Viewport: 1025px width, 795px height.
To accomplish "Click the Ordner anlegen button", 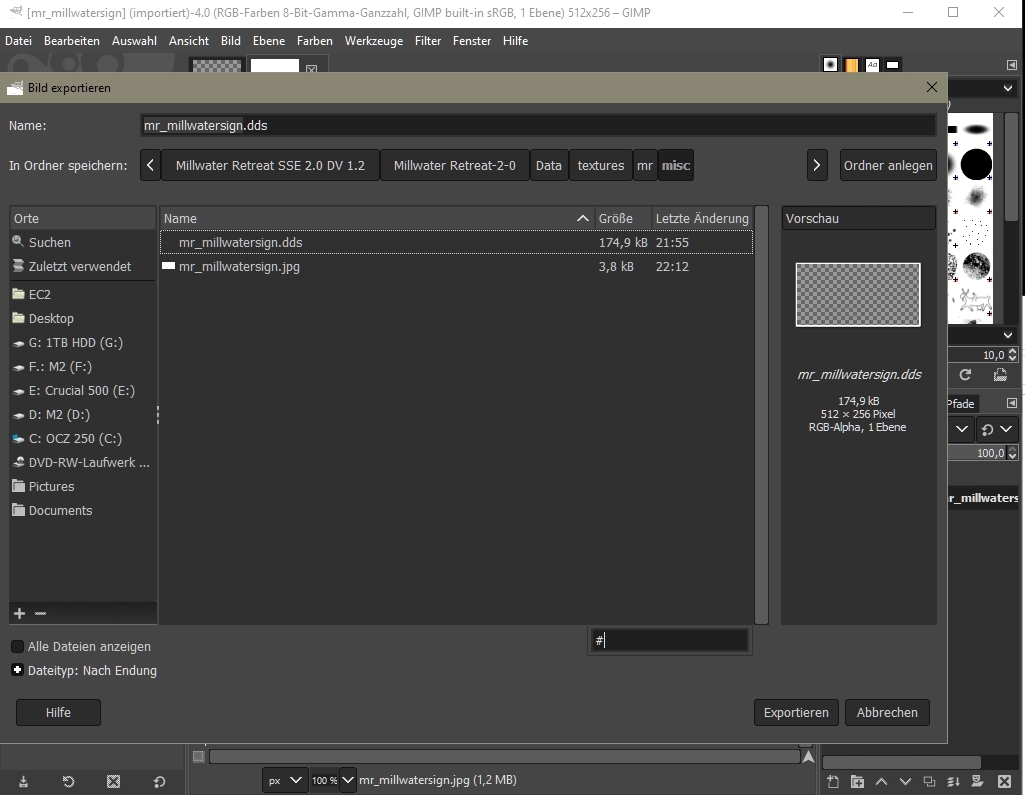I will point(888,165).
